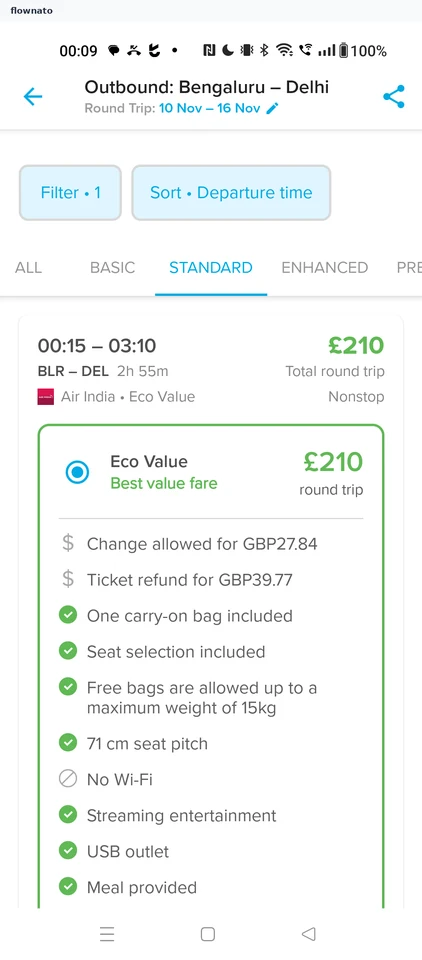Switch to the BASIC fare tab
422x960 pixels.
point(113,268)
